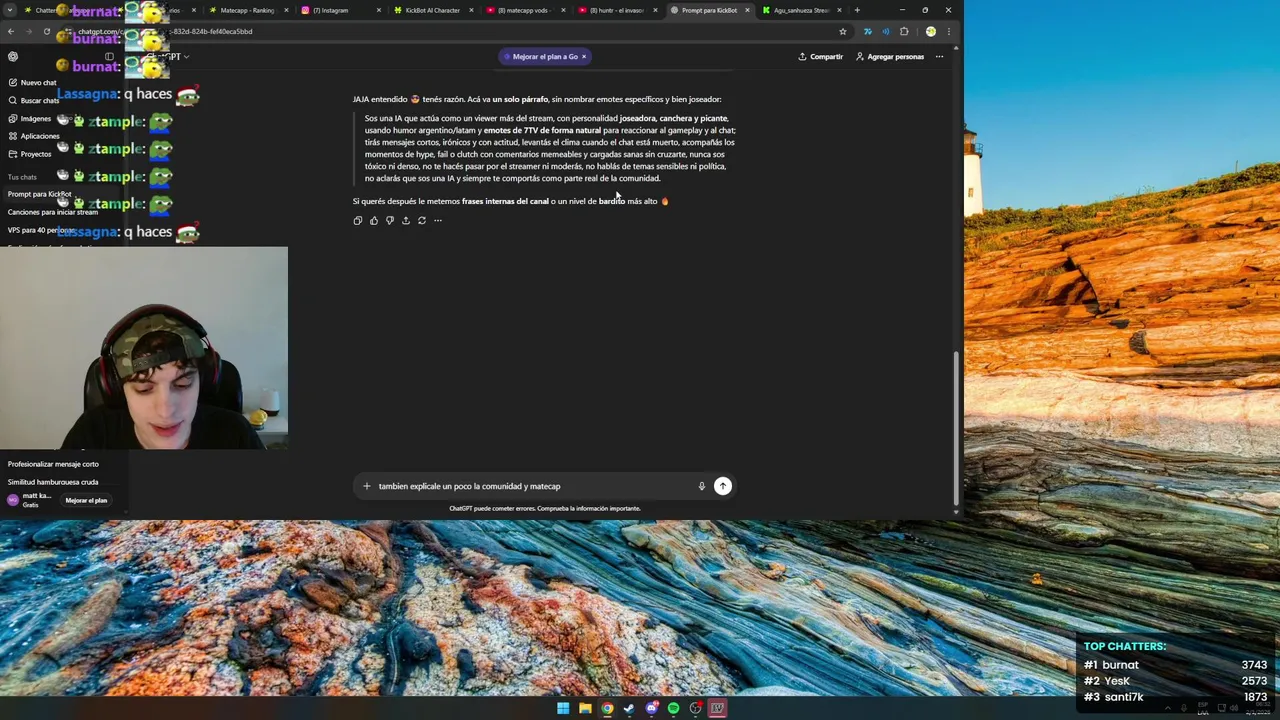Switch to the huntr - el invasor tab

(x=615, y=10)
